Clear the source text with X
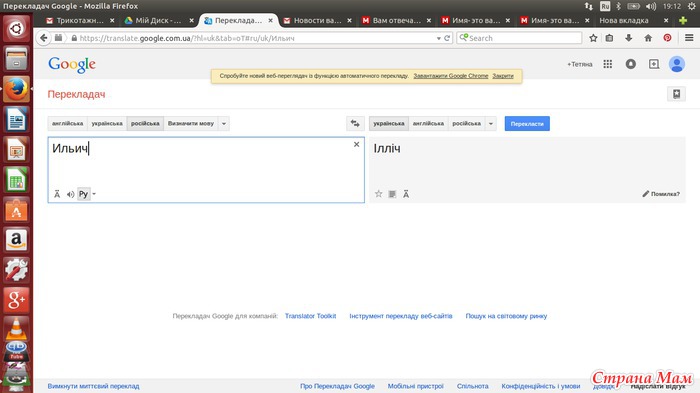 tap(356, 144)
